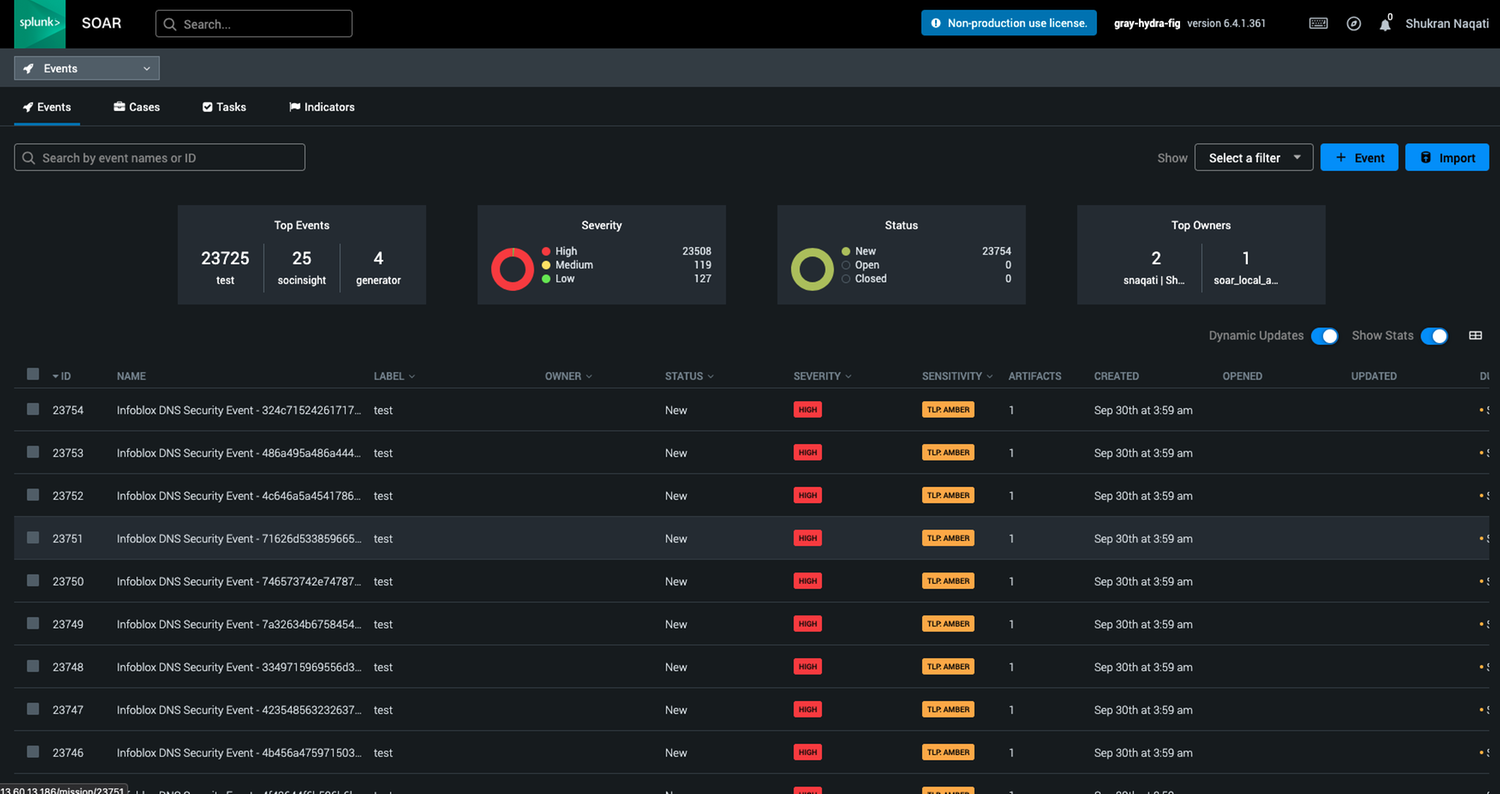
Task: Expand the LABEL column filter
Action: [394, 376]
